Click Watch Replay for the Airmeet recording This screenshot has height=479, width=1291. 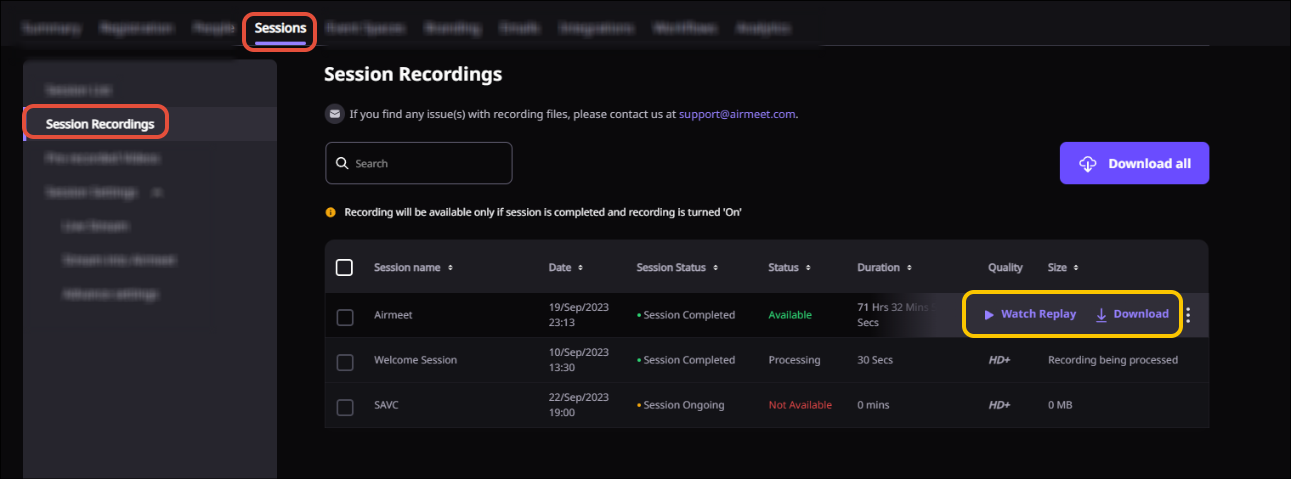point(1030,314)
